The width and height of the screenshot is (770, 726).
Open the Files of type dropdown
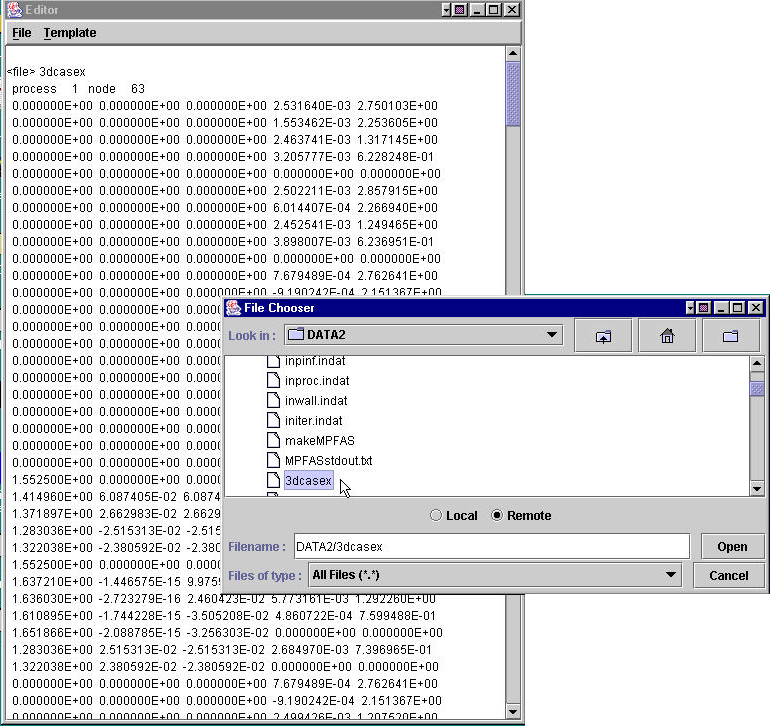click(672, 575)
